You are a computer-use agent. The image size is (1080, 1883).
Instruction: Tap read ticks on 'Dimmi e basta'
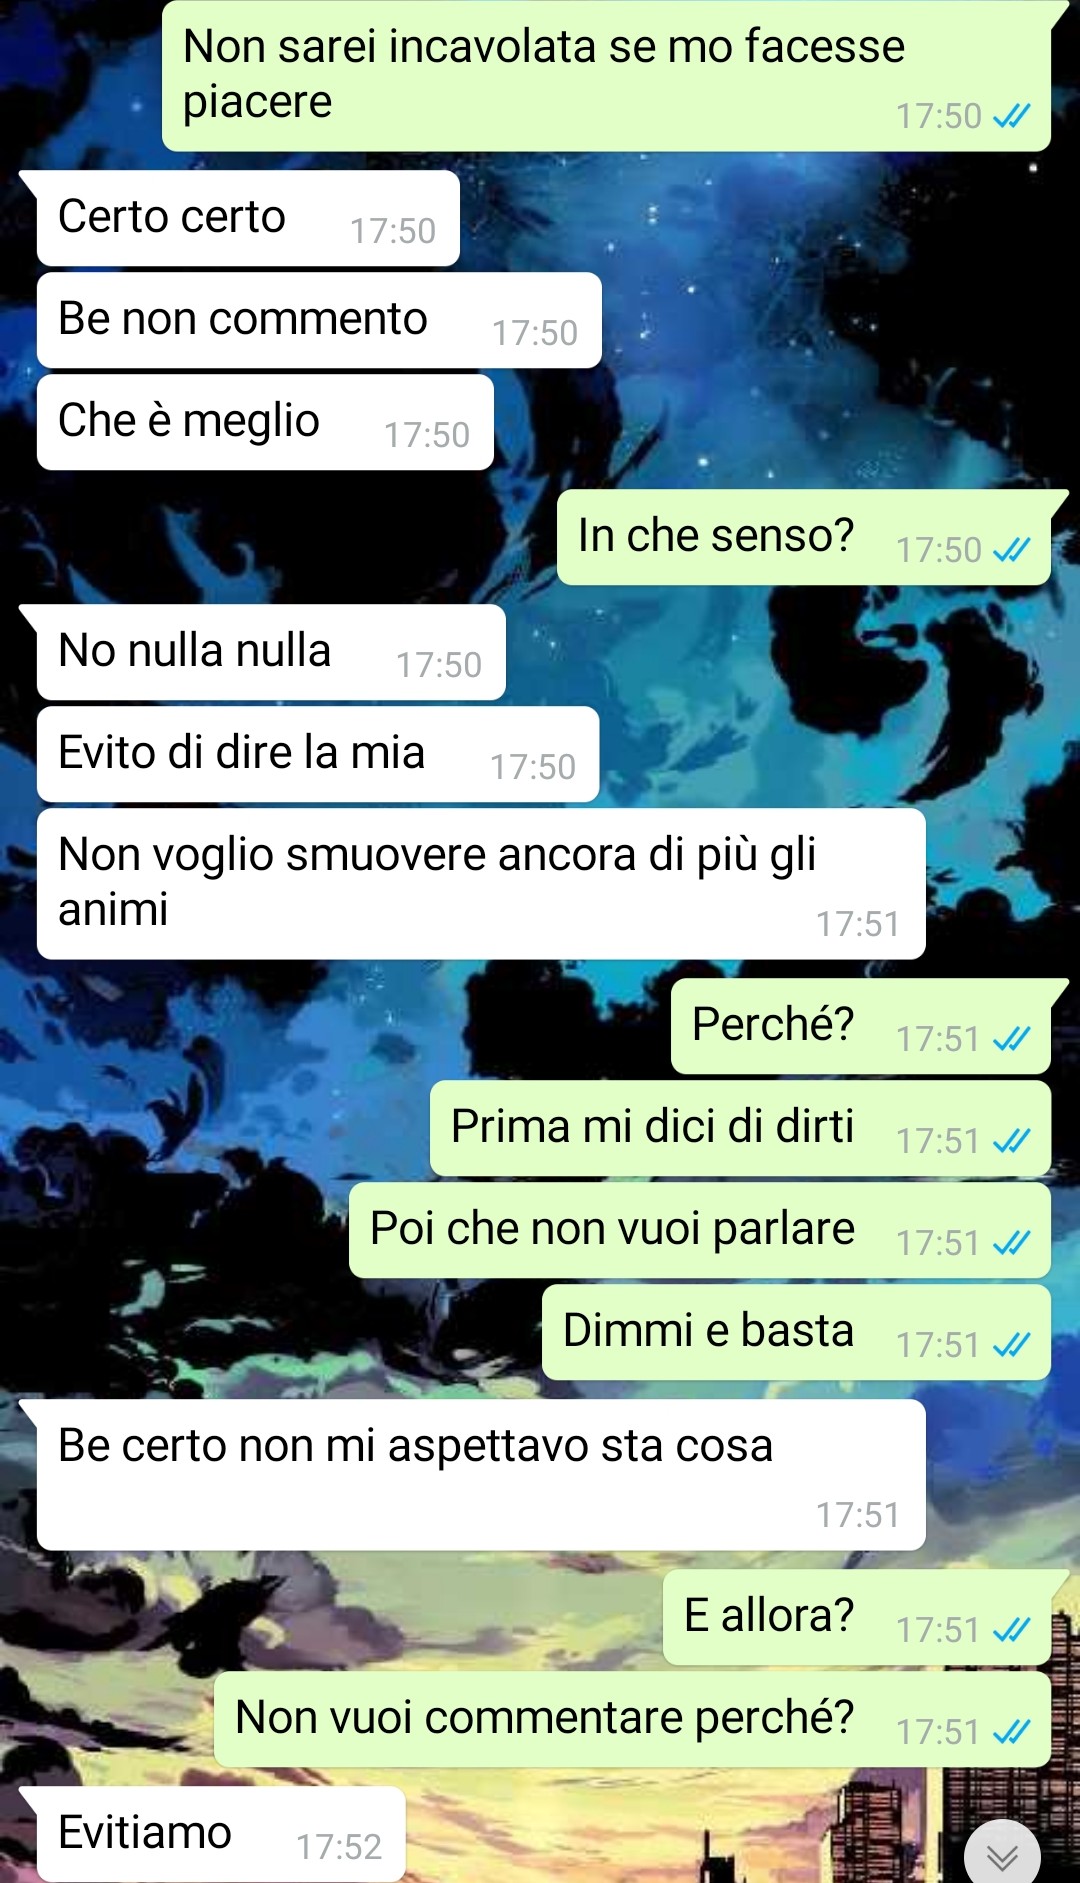tap(1011, 1344)
